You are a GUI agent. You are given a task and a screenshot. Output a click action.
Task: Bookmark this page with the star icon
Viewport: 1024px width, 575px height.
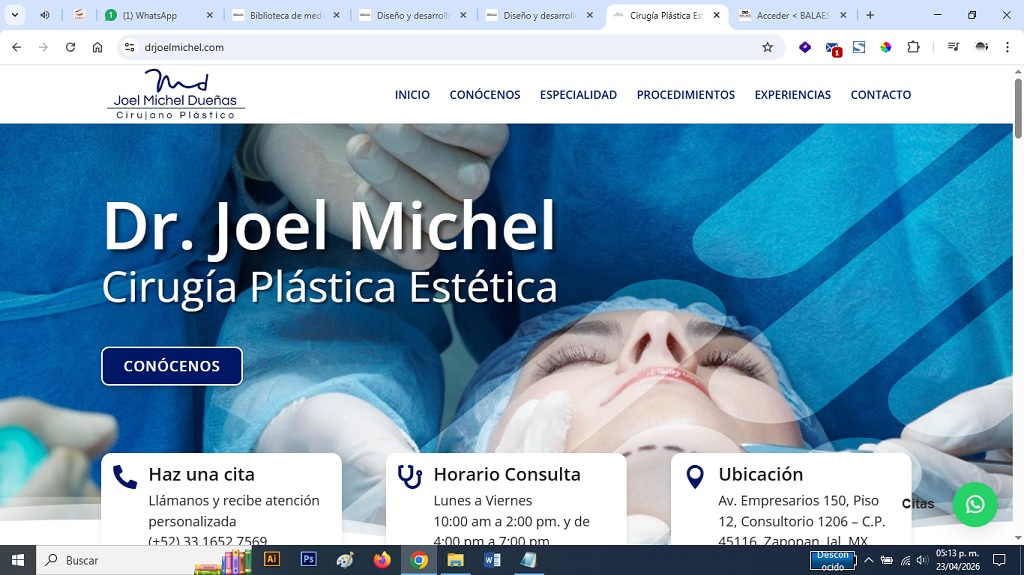pyautogui.click(x=767, y=47)
